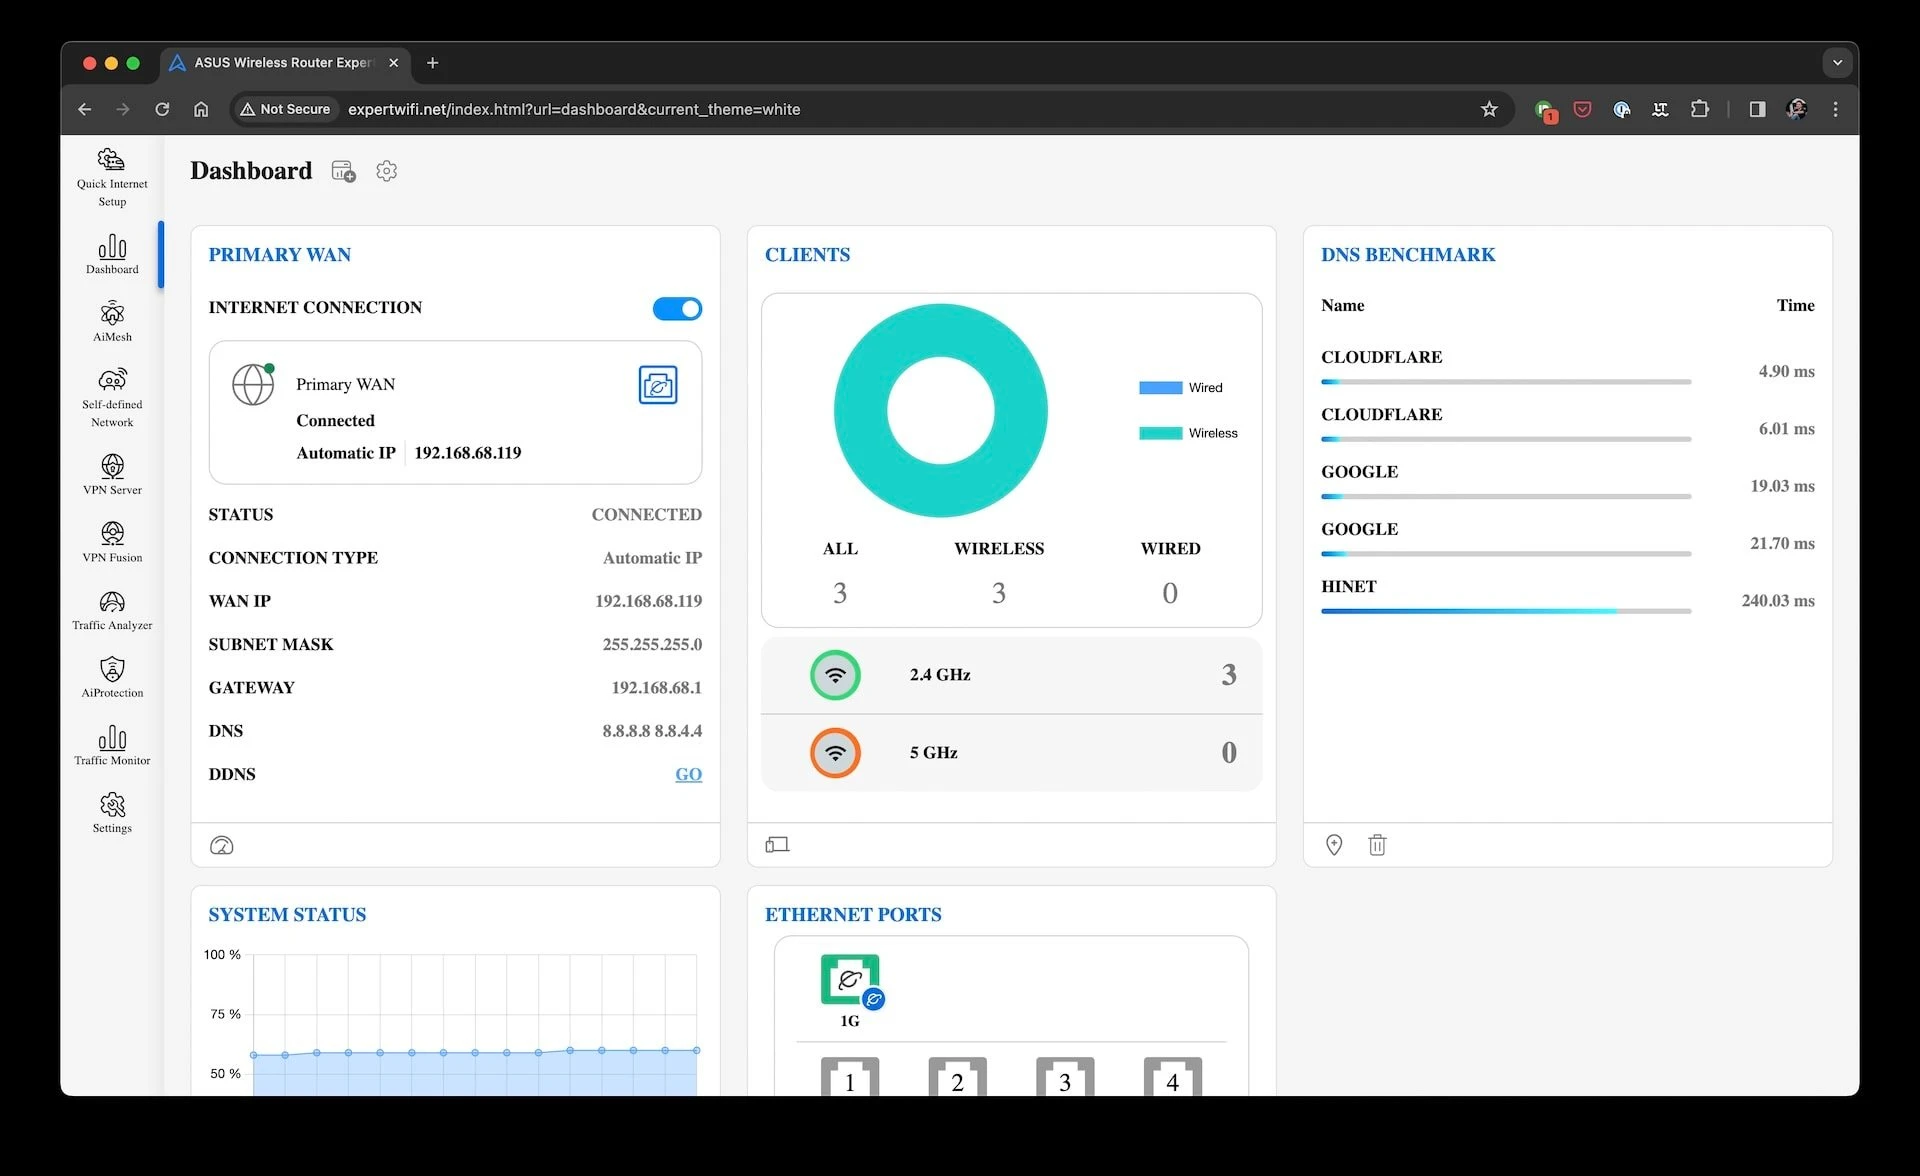Open AiProtection in sidebar
This screenshot has height=1176, width=1920.
pos(112,678)
